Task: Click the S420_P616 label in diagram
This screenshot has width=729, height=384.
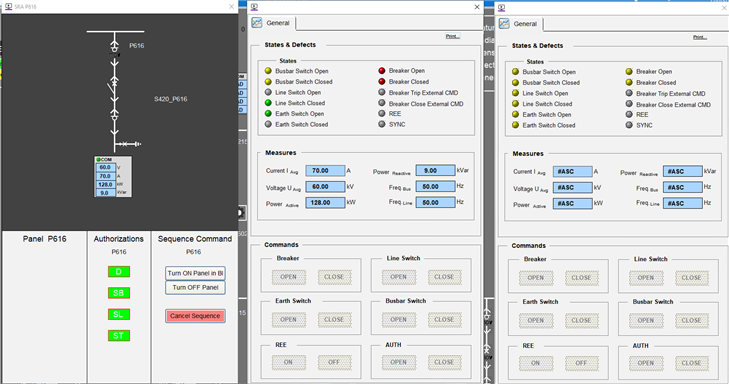Action: pos(171,99)
